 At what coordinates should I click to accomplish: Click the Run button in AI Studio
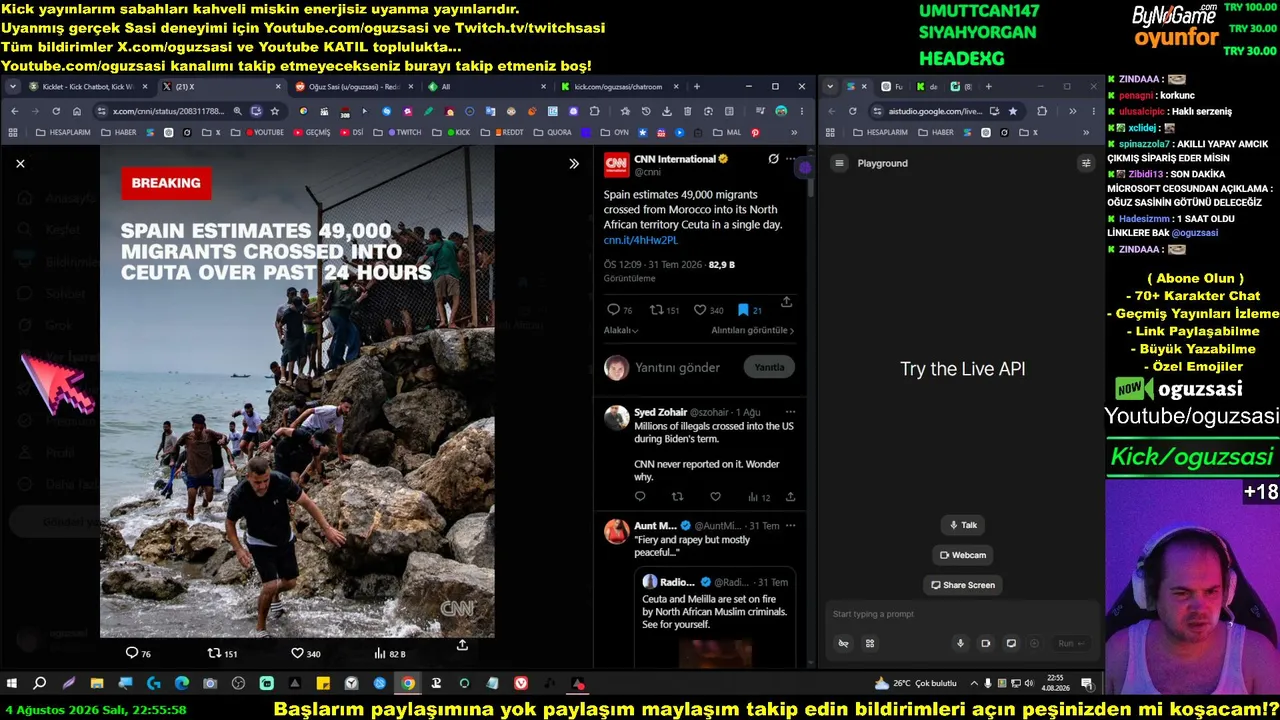pos(1070,644)
